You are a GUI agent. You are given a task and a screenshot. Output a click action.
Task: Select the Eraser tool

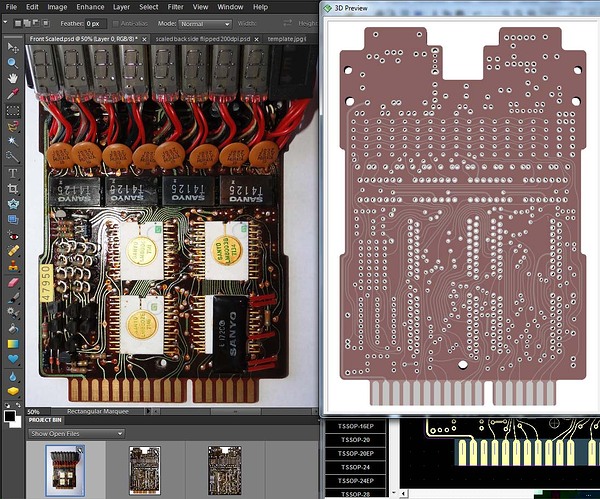13,282
